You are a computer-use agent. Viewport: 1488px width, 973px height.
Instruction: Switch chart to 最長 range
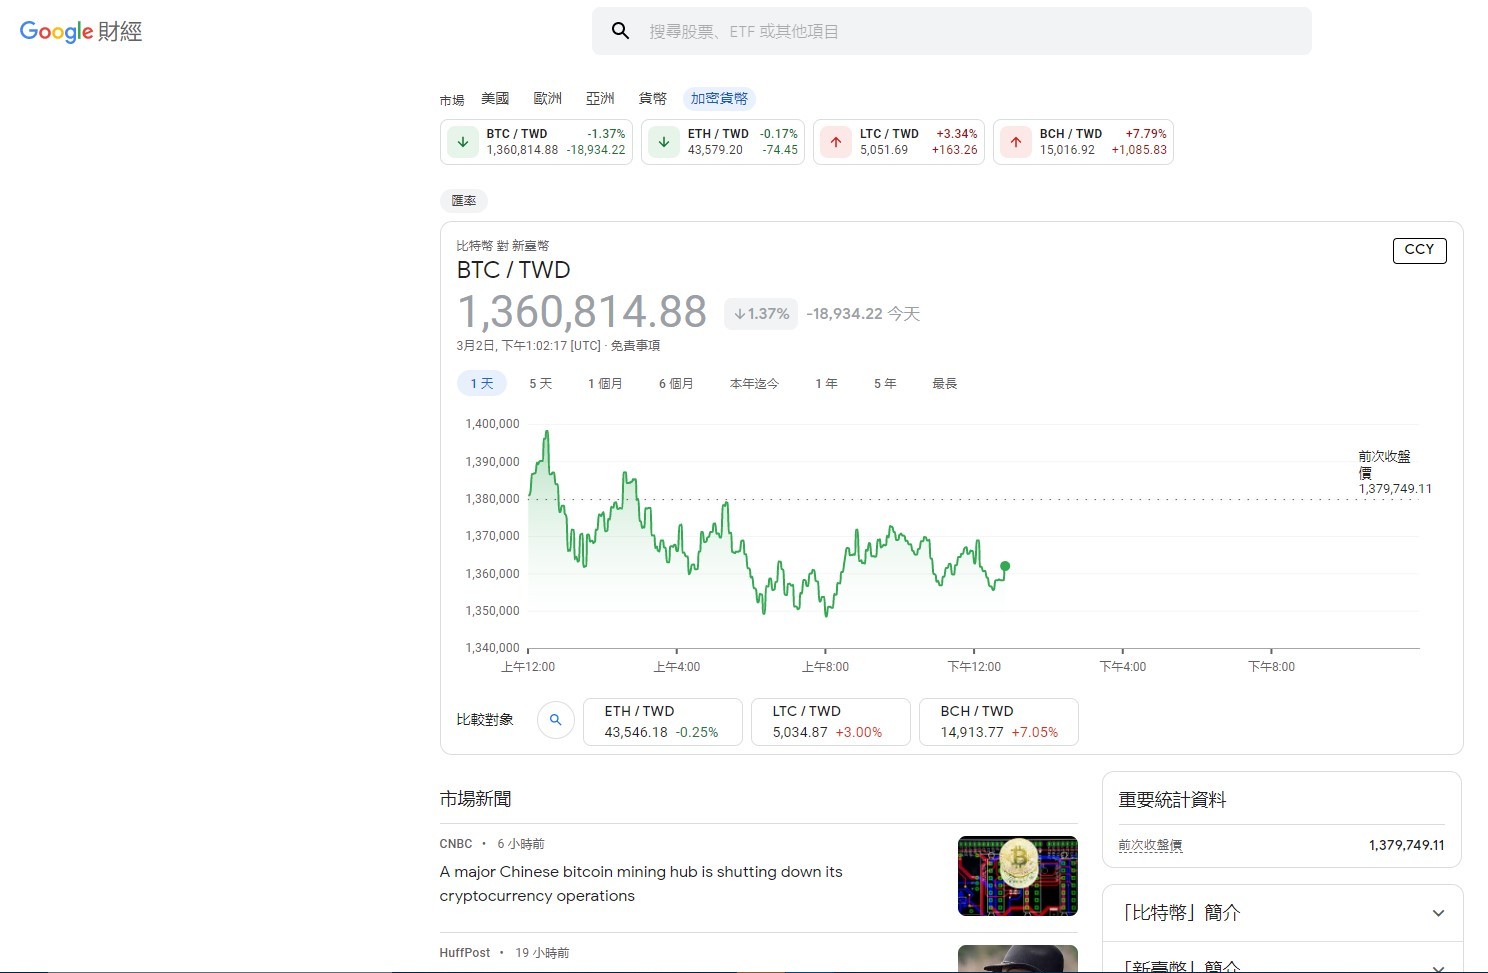pos(945,383)
